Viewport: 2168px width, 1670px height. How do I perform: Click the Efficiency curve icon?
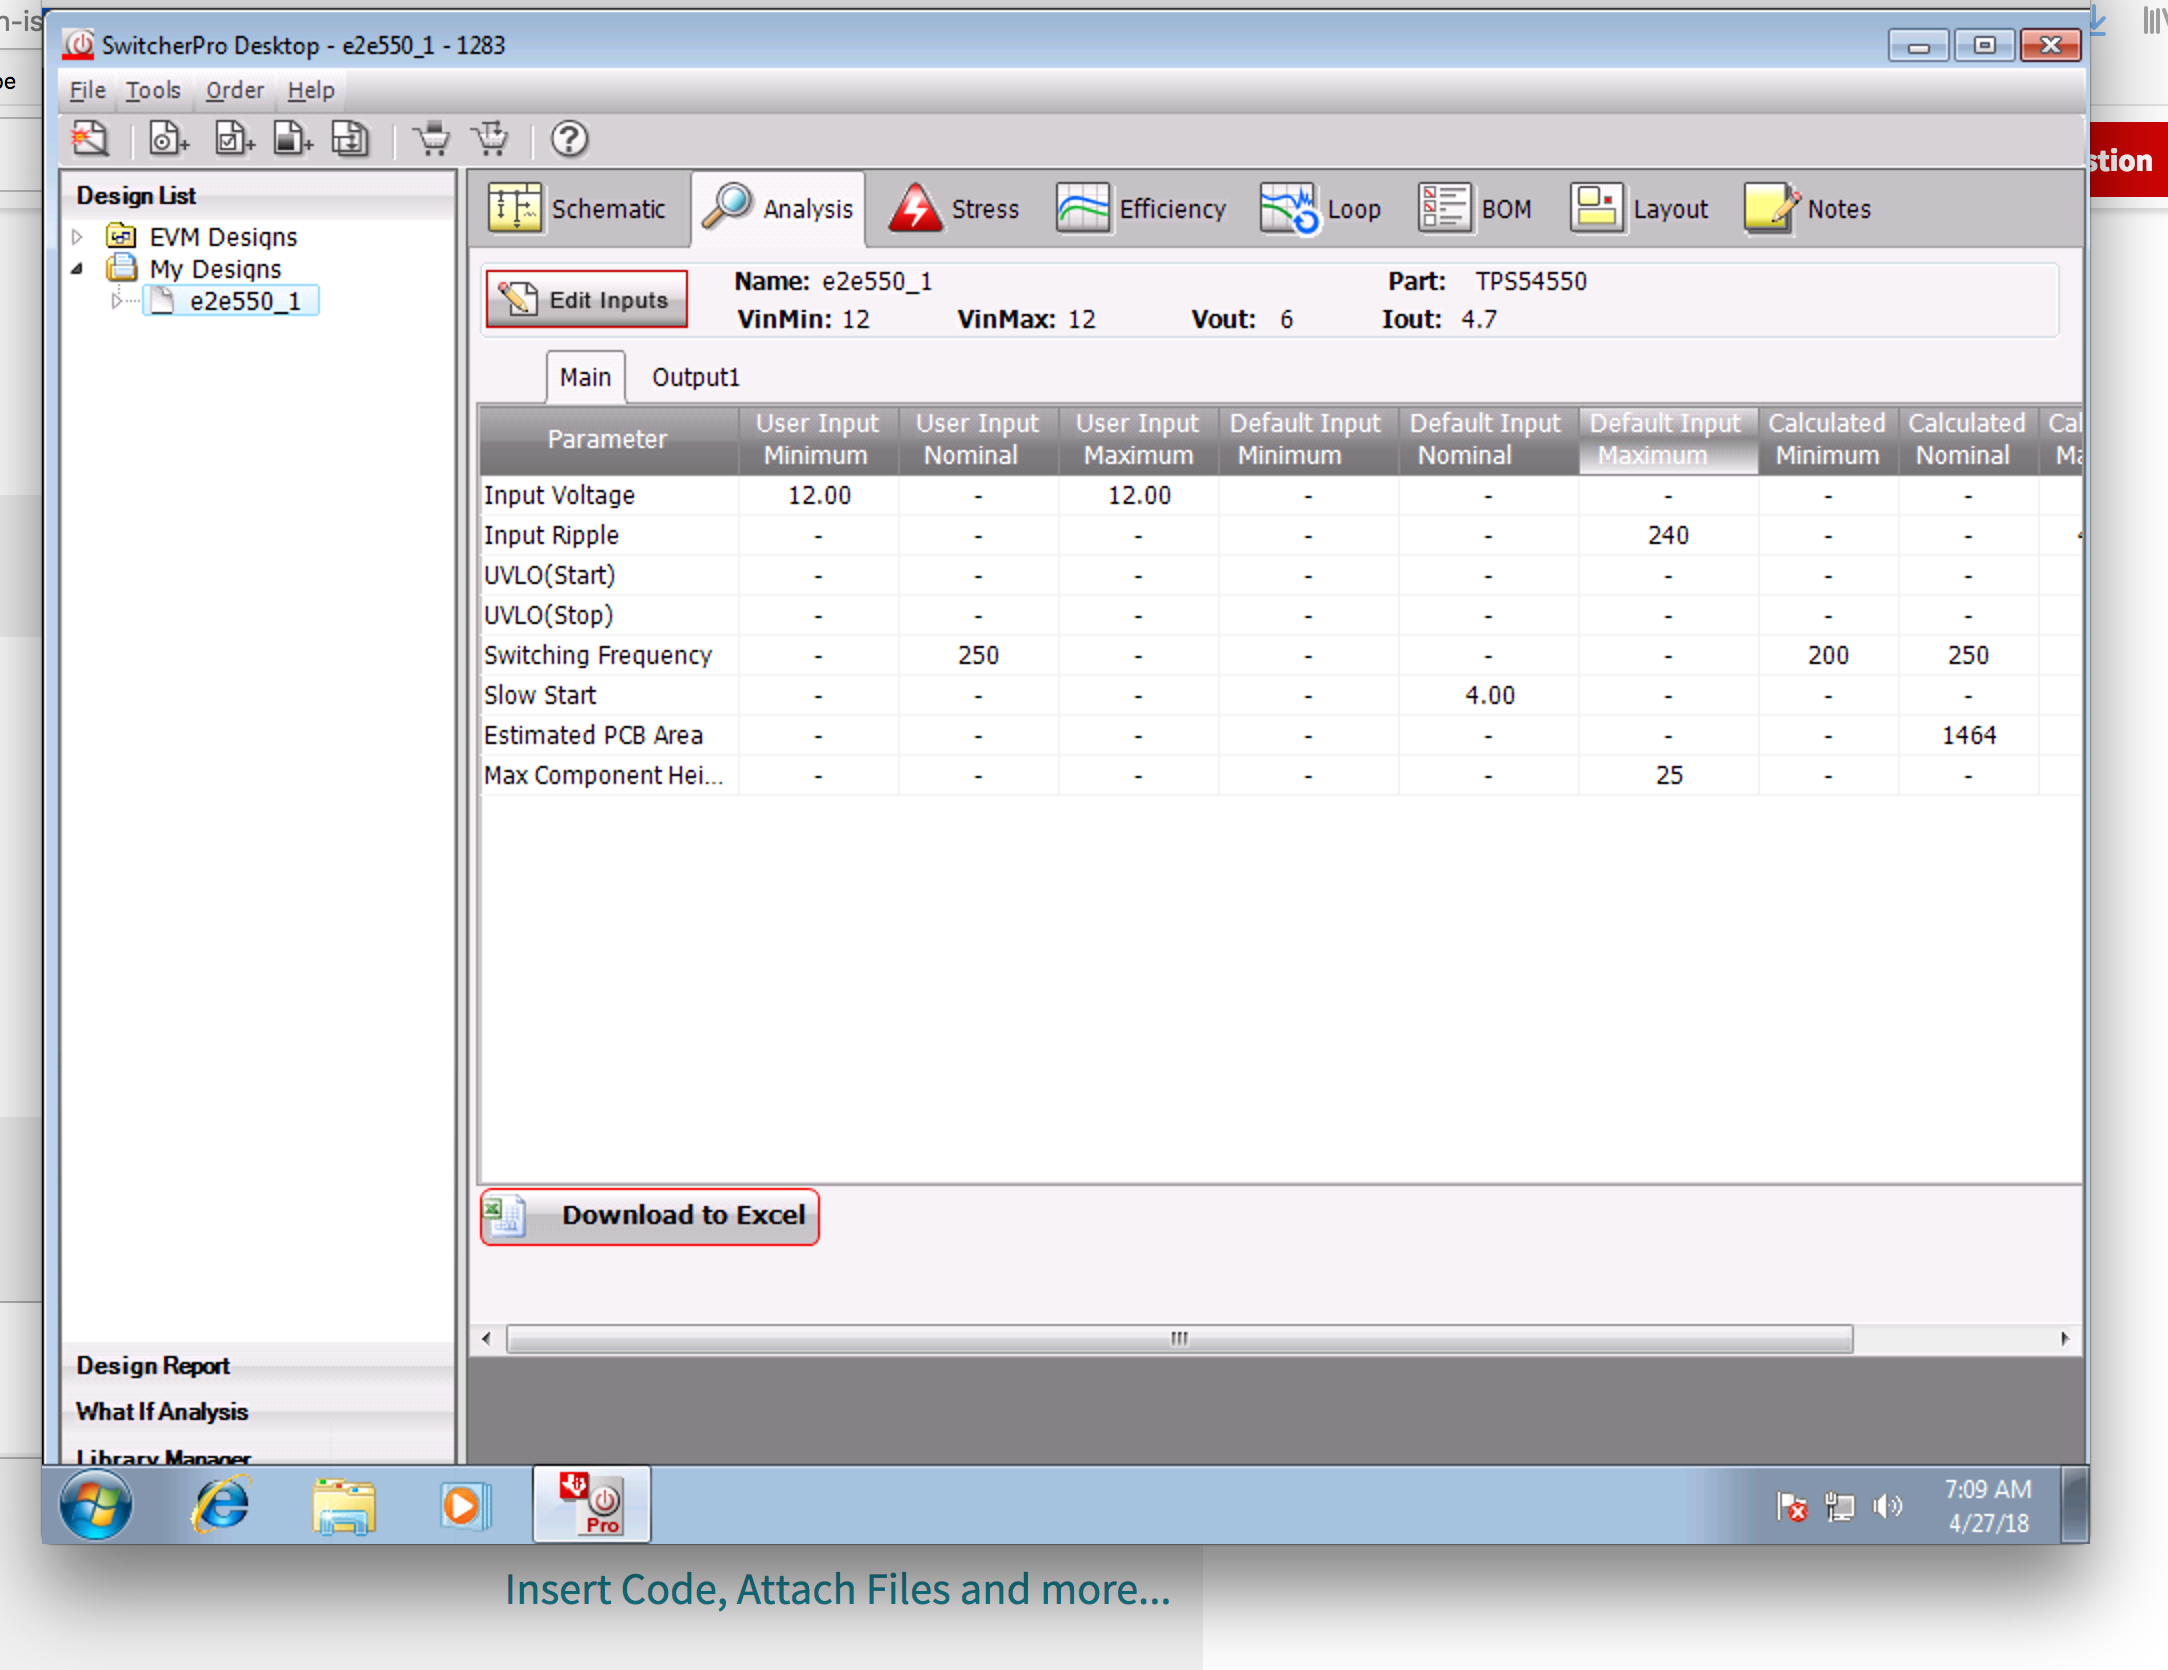pyautogui.click(x=1083, y=208)
